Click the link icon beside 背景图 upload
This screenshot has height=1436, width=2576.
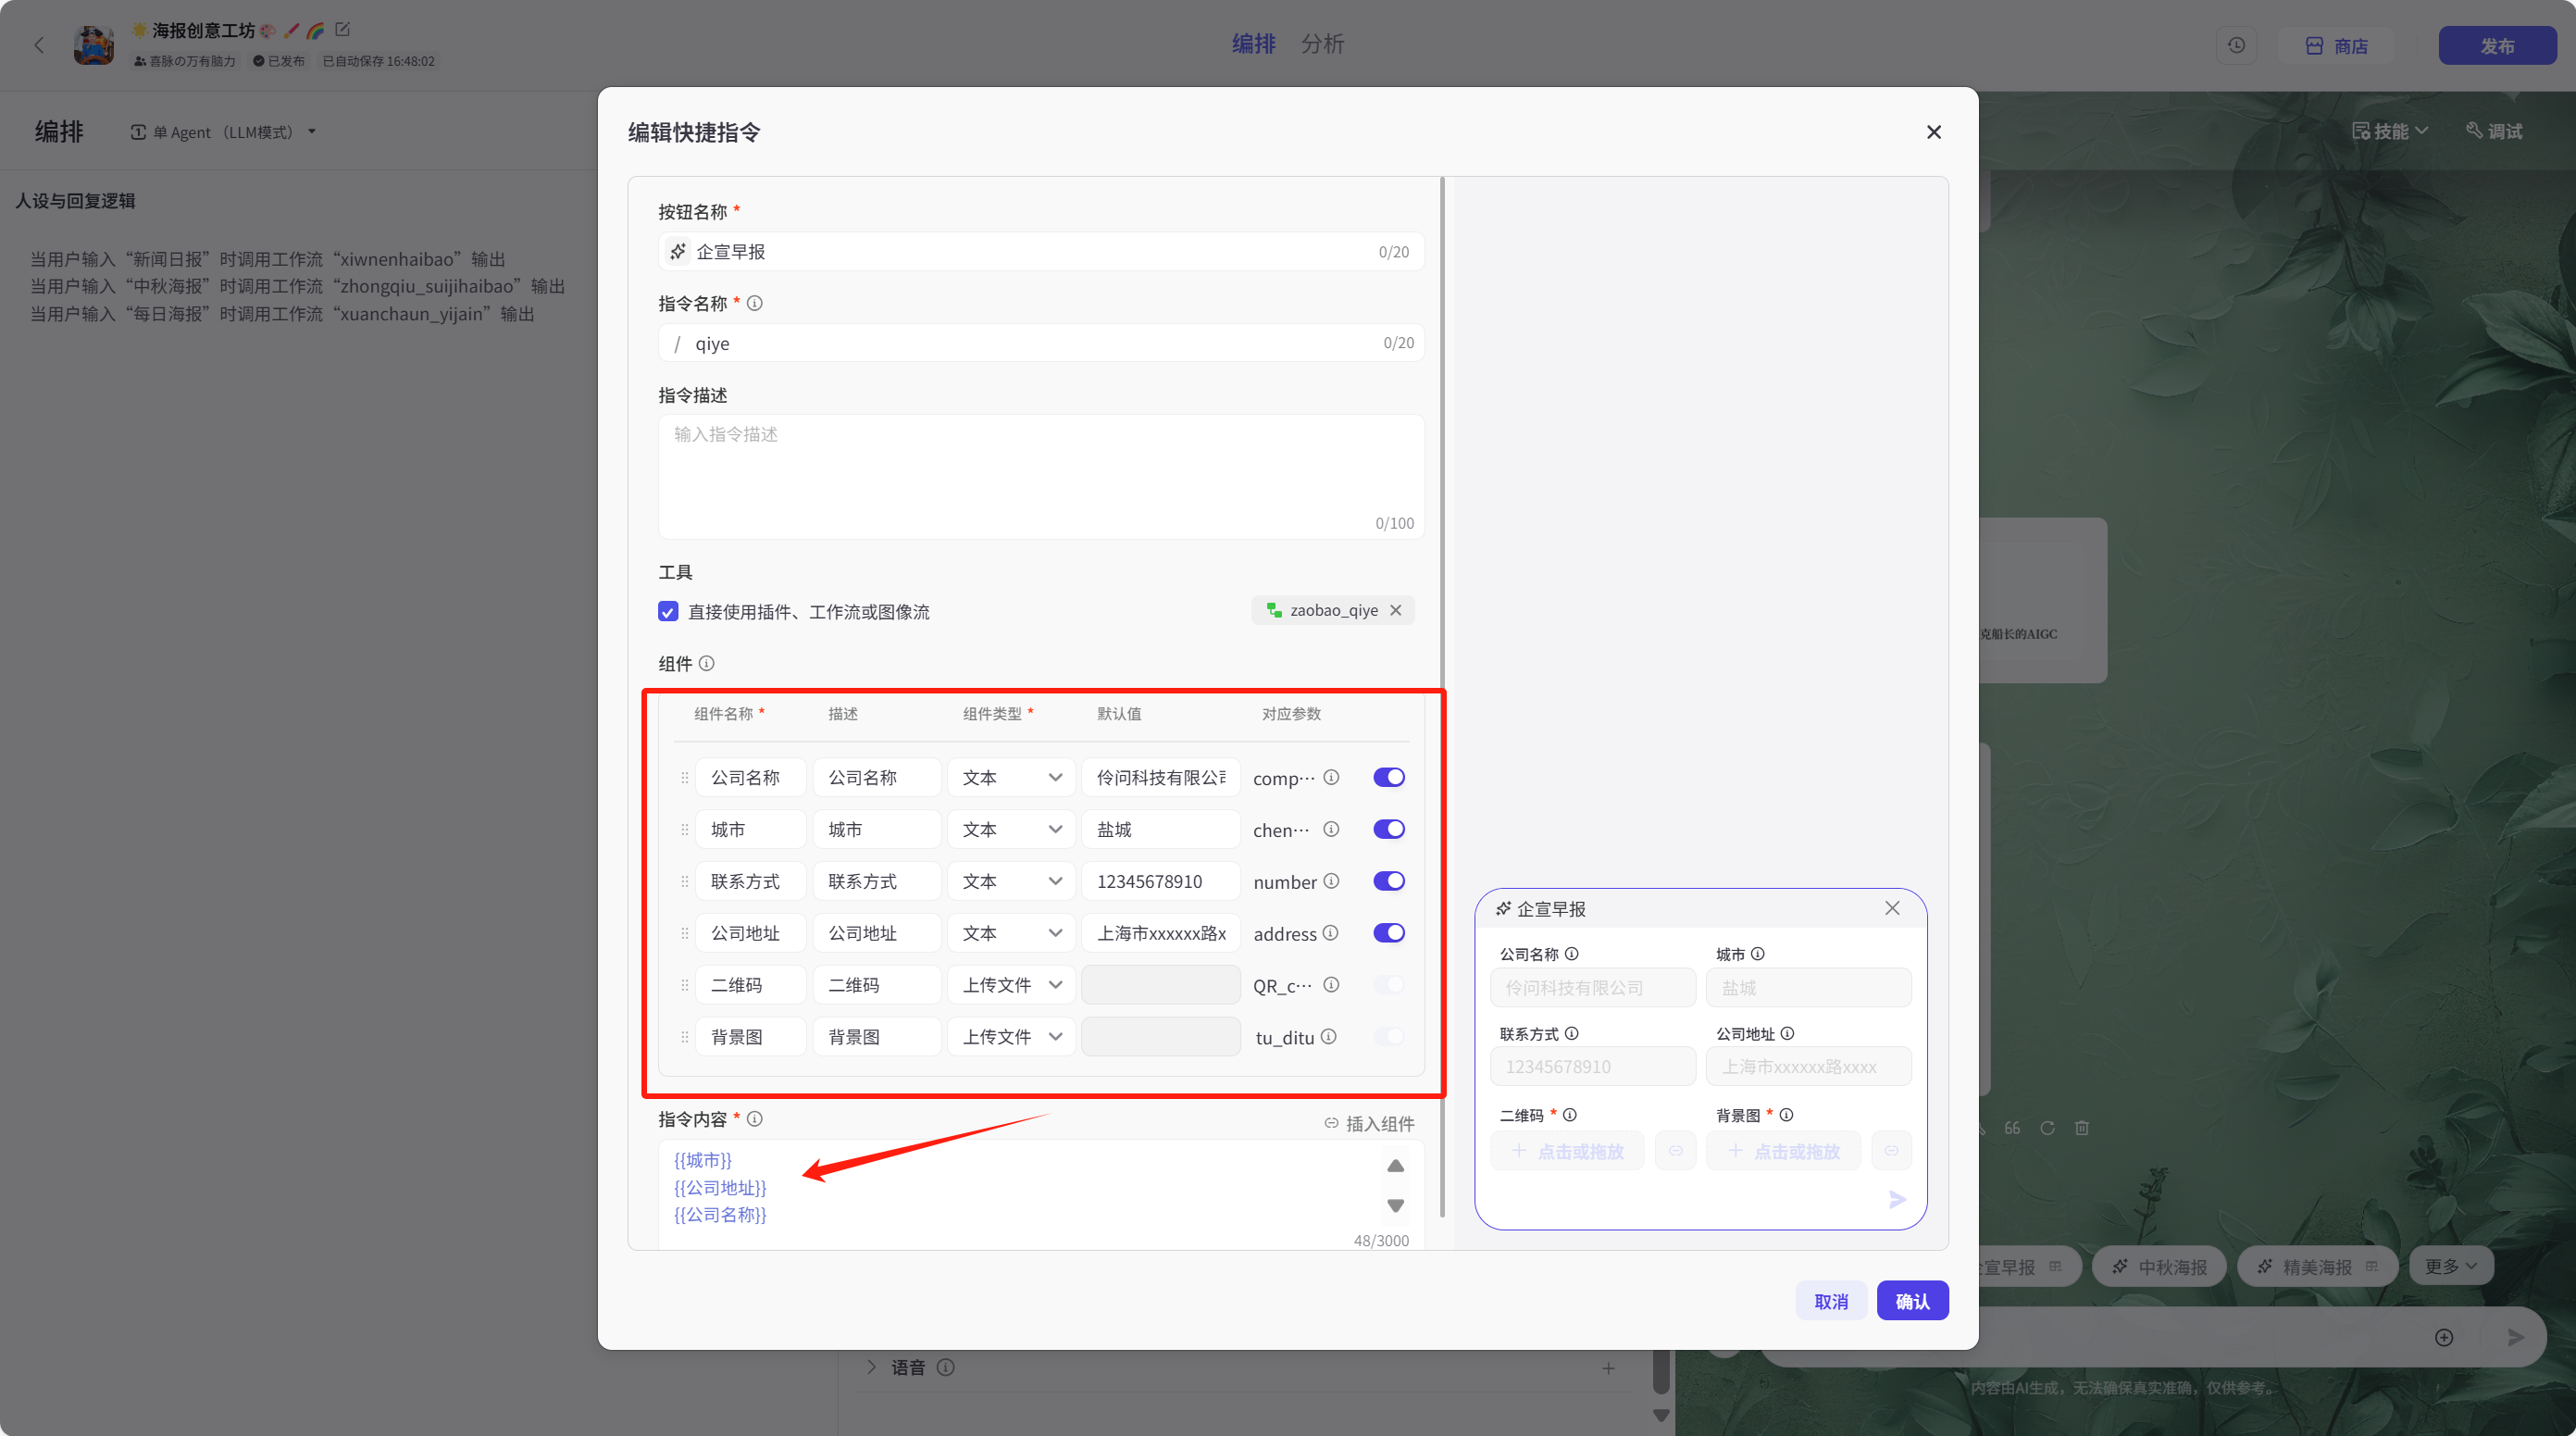pyautogui.click(x=1891, y=1151)
